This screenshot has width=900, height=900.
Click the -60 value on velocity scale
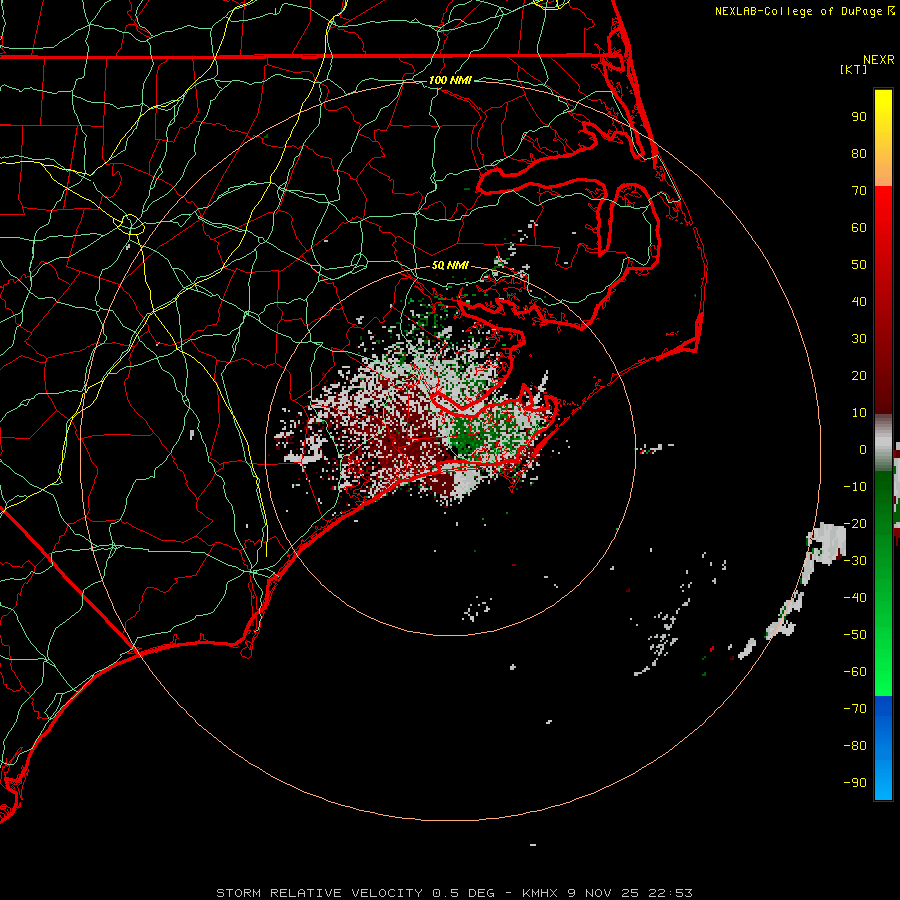coord(855,672)
